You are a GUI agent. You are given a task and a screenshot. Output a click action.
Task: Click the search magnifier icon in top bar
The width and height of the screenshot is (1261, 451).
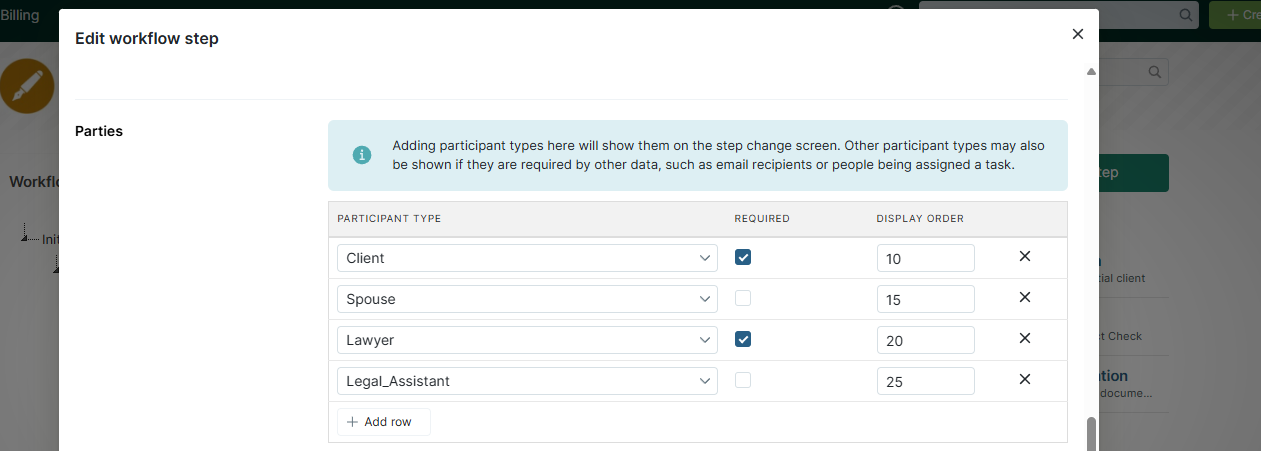(1185, 15)
